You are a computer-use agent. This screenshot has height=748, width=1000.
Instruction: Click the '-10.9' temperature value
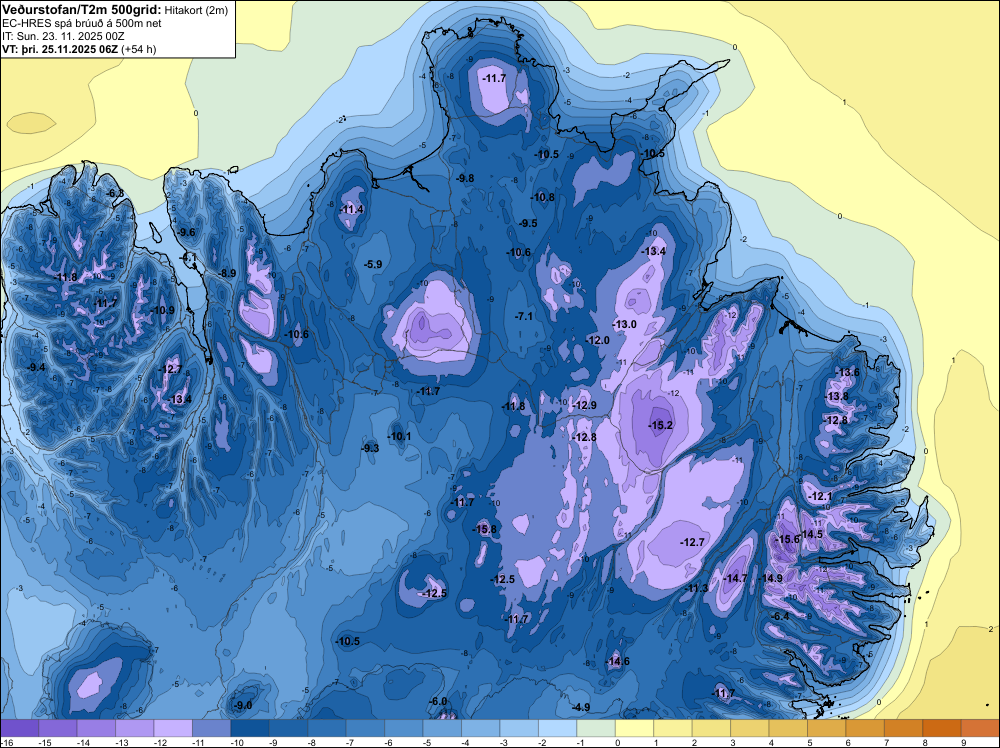click(162, 311)
